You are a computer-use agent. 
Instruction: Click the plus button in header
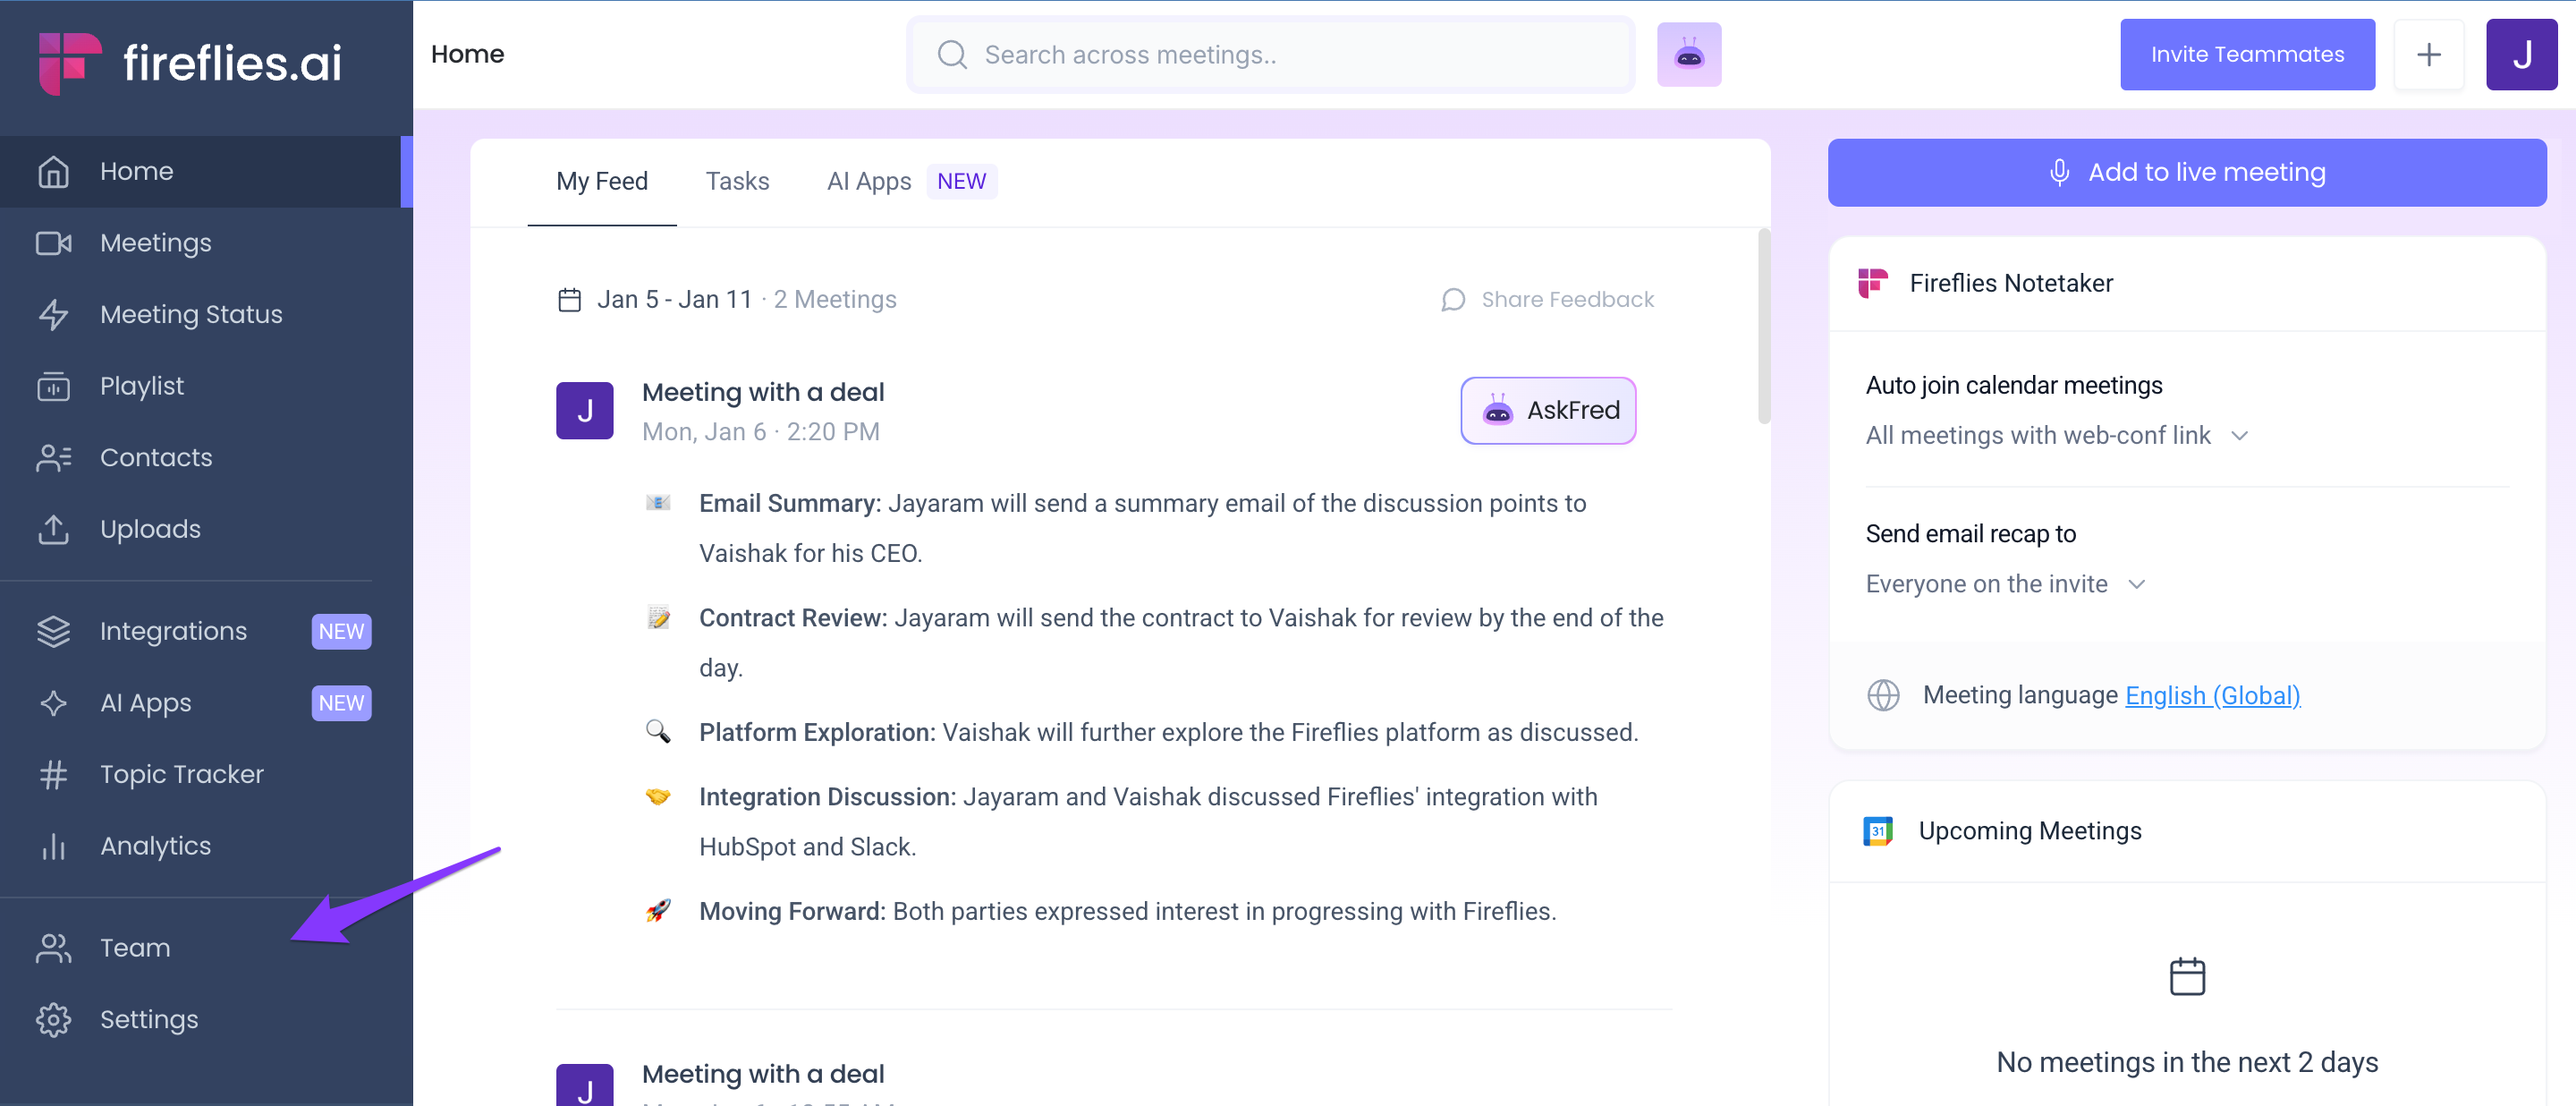tap(2428, 54)
